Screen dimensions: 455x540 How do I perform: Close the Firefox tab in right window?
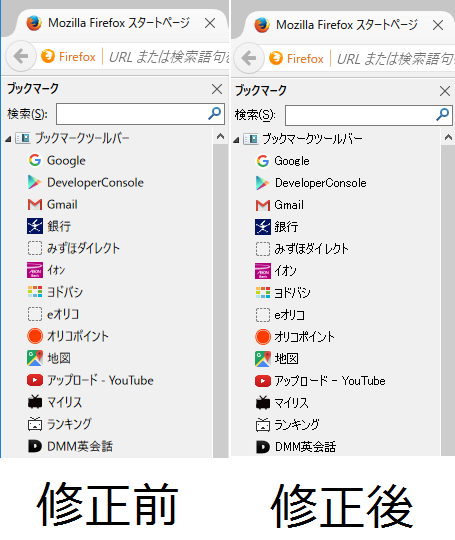click(x=438, y=25)
